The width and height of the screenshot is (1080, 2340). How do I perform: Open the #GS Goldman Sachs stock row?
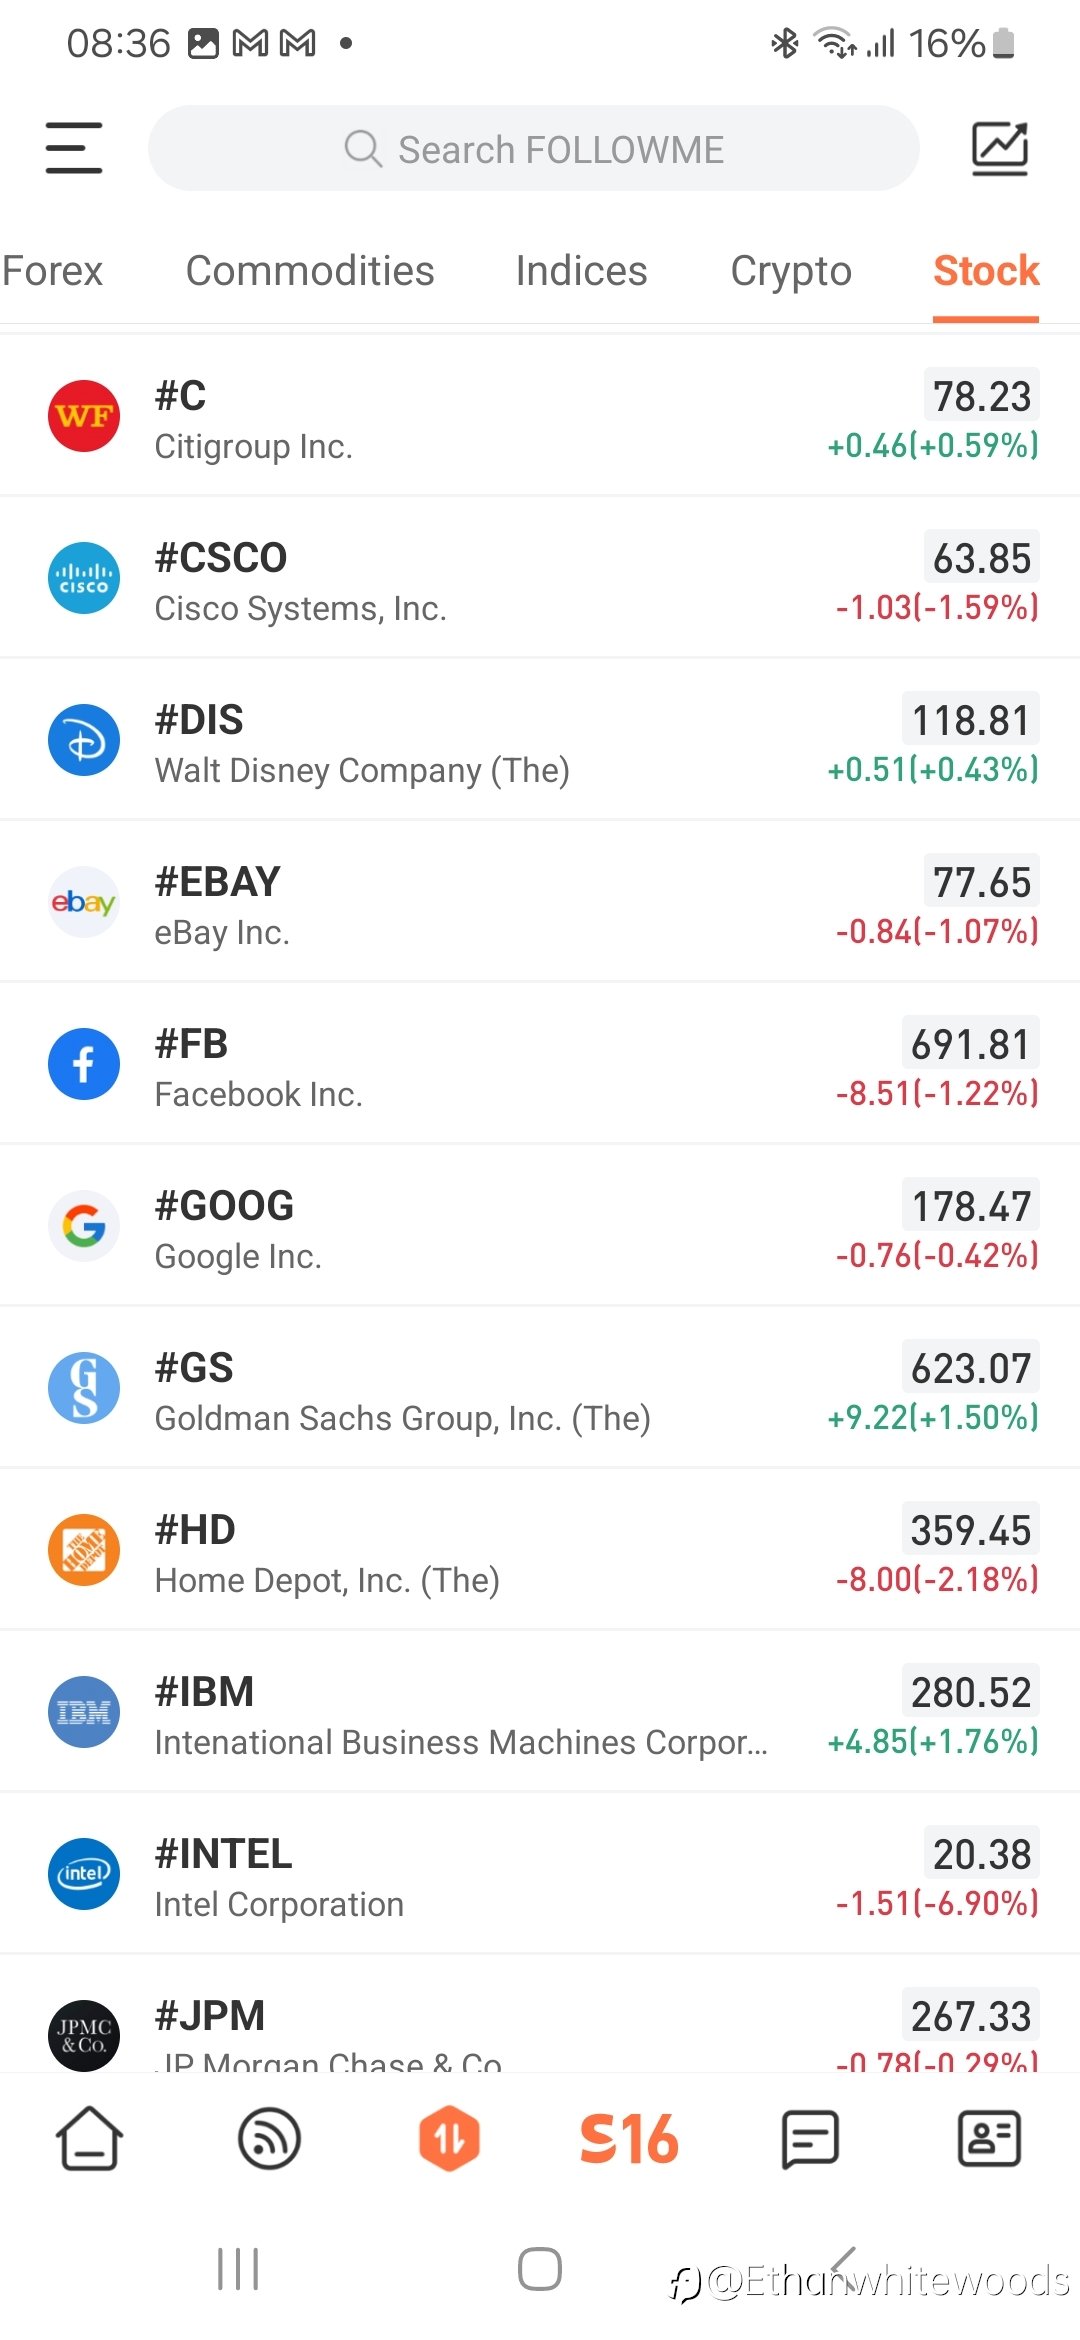pos(540,1389)
